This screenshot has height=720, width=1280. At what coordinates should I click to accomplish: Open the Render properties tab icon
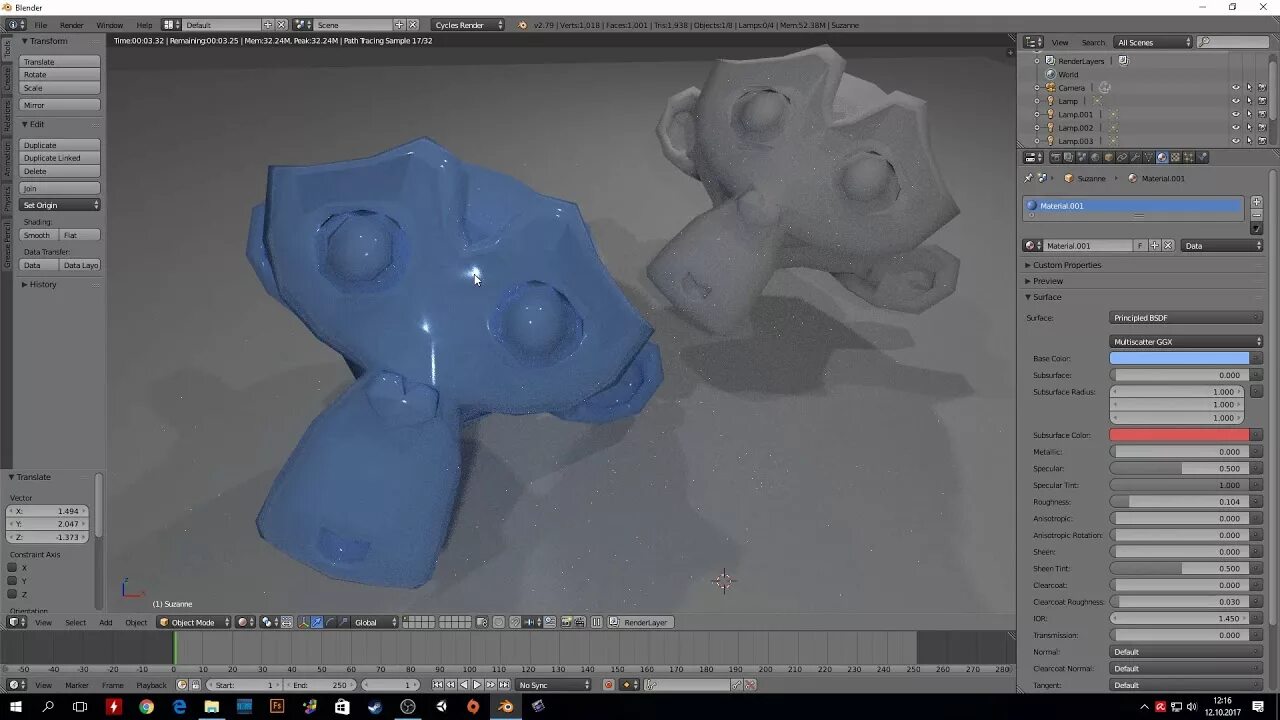click(1056, 157)
